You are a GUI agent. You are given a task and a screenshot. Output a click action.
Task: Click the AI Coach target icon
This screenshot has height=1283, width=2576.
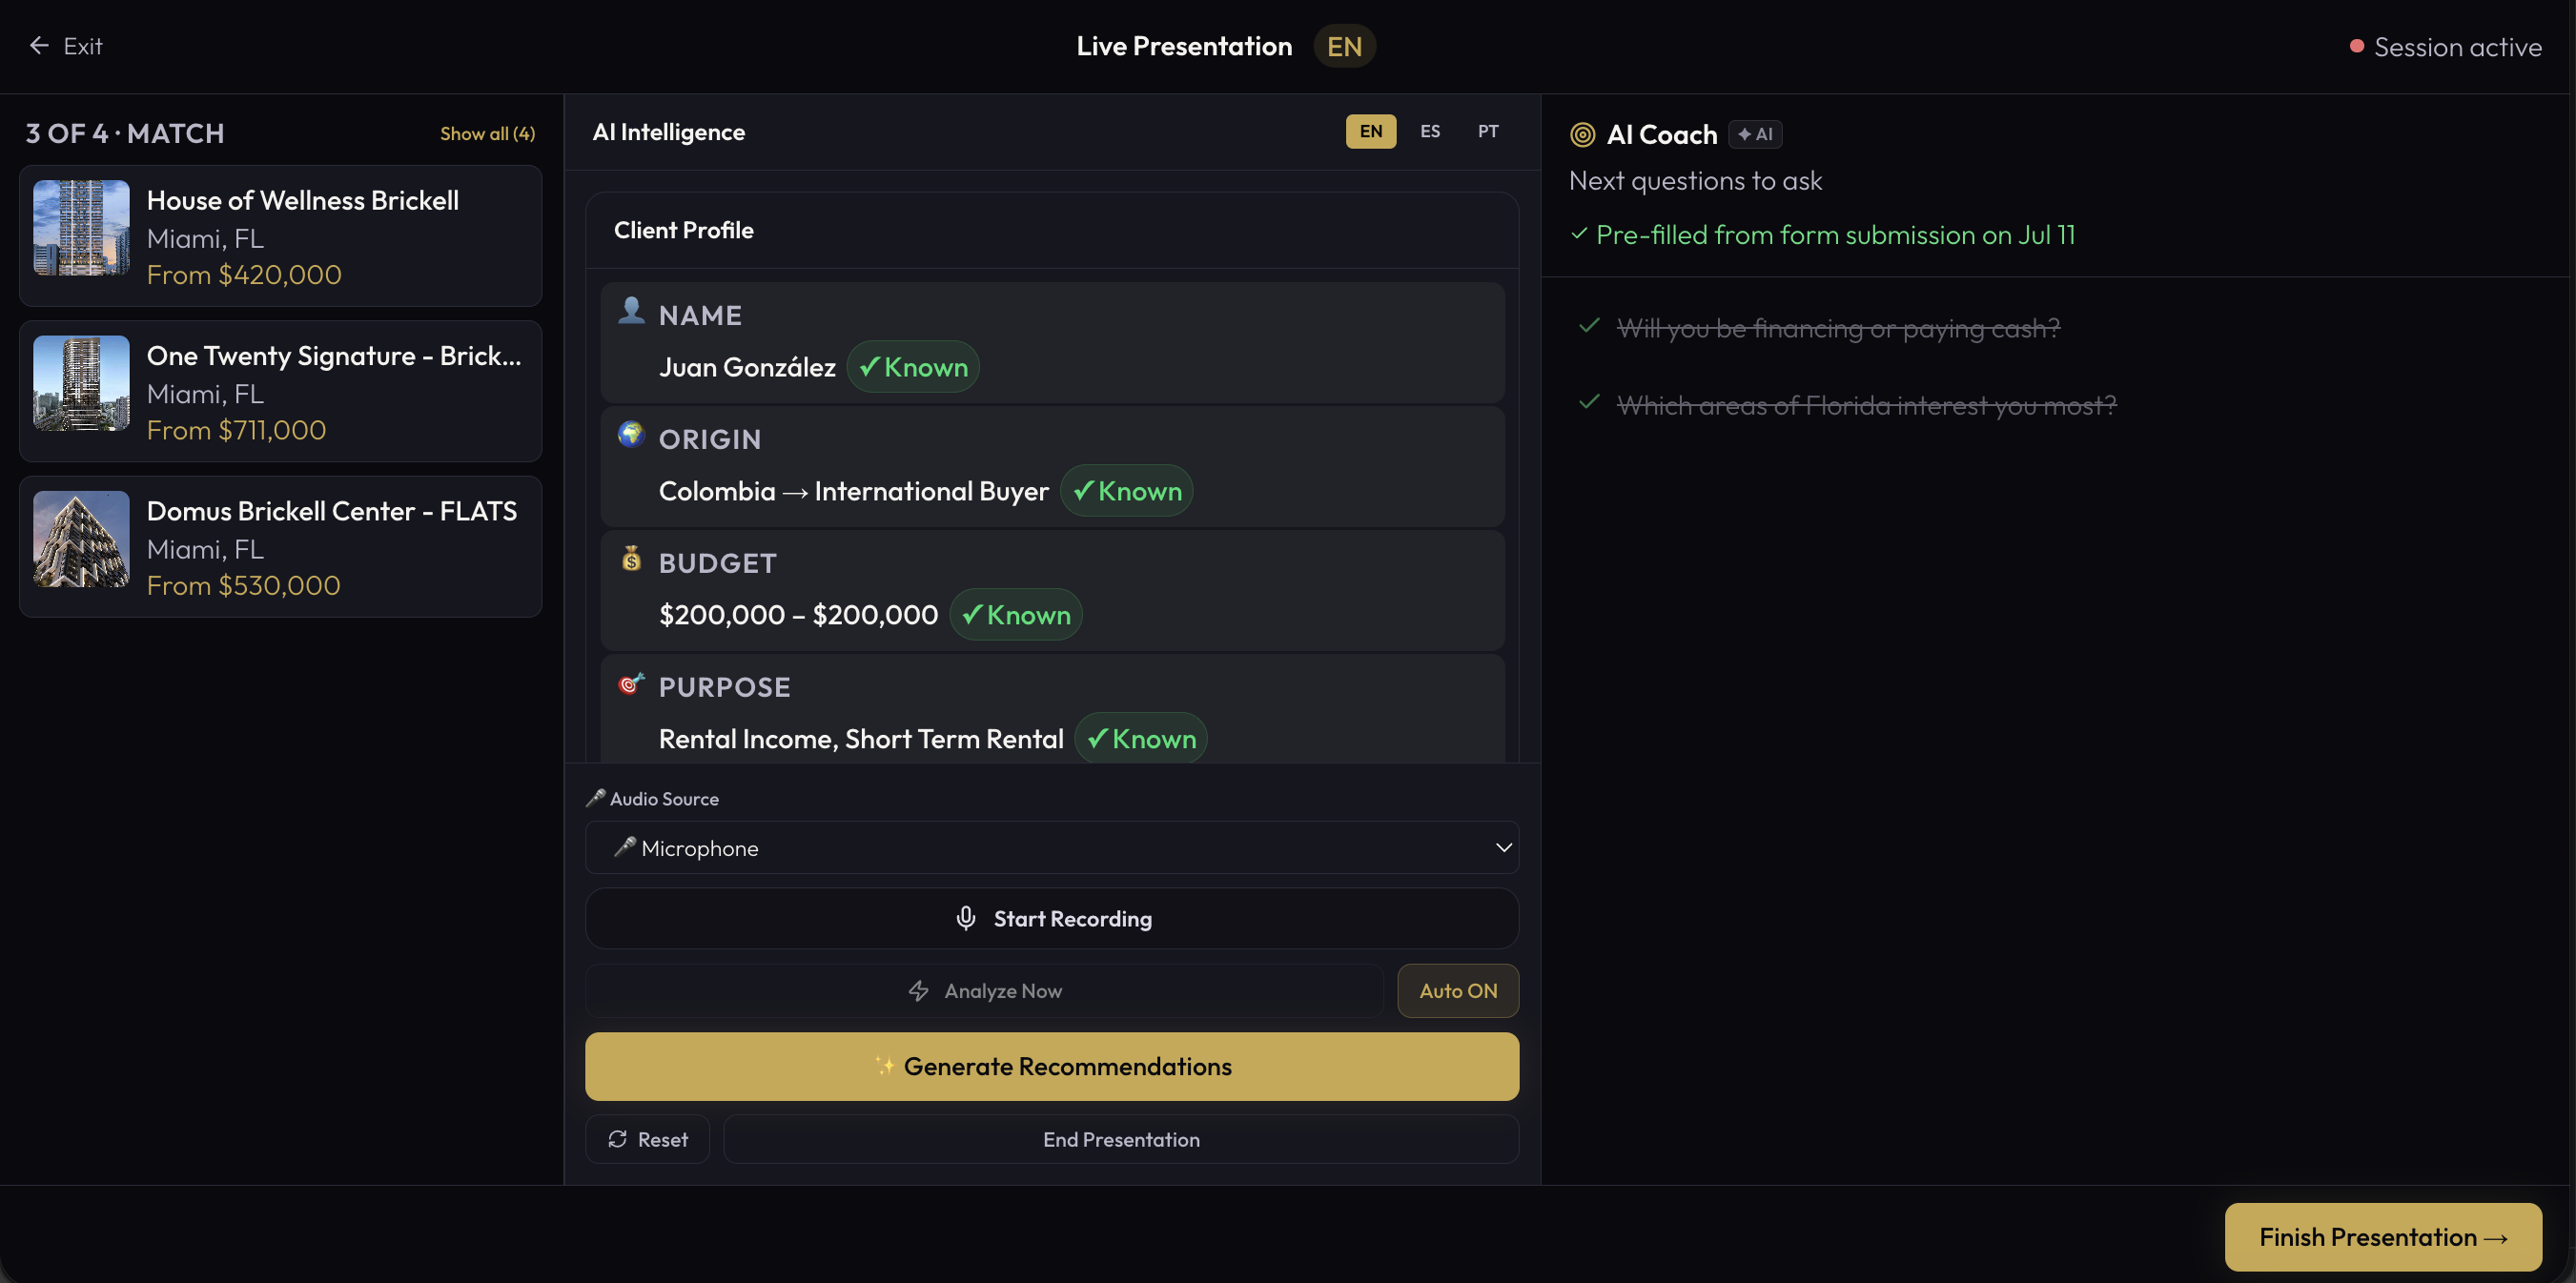tap(1582, 135)
